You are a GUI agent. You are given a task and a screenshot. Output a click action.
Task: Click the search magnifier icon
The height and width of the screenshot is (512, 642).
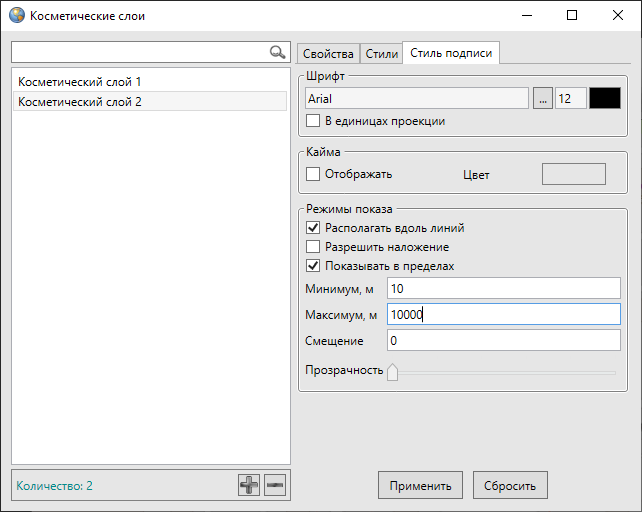click(277, 52)
